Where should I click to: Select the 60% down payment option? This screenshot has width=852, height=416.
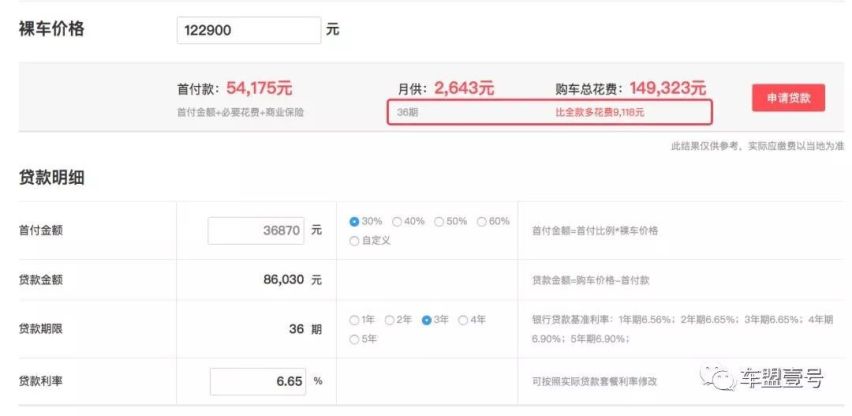pos(481,222)
